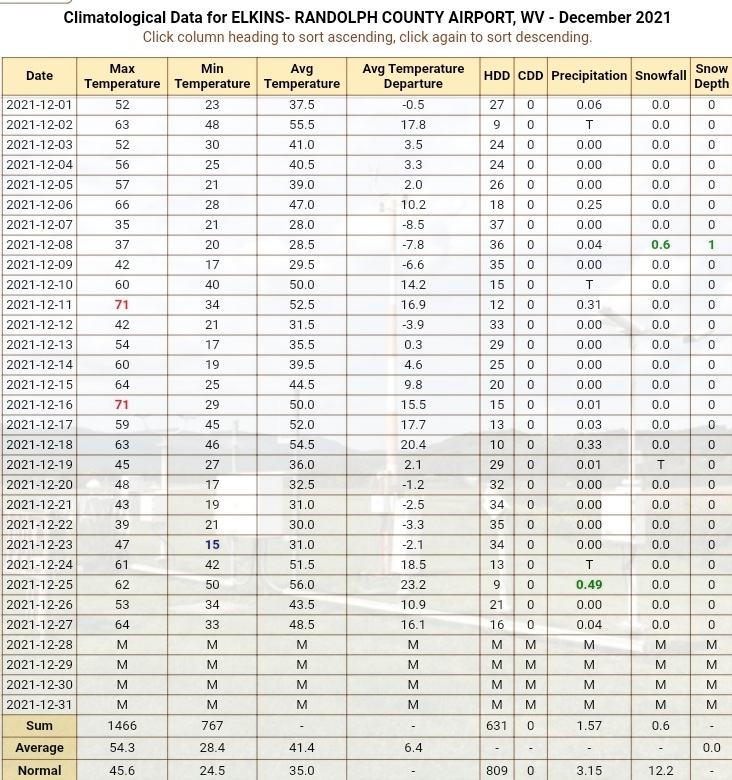Sort by Snowfall column heading
732x780 pixels.
click(660, 76)
